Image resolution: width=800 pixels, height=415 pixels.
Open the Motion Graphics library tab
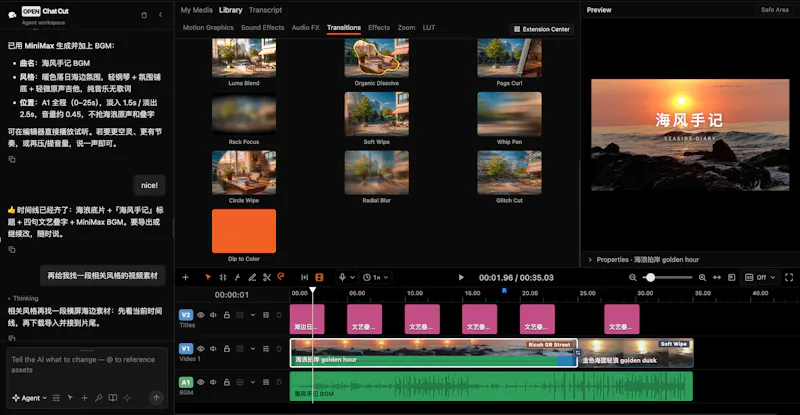208,28
